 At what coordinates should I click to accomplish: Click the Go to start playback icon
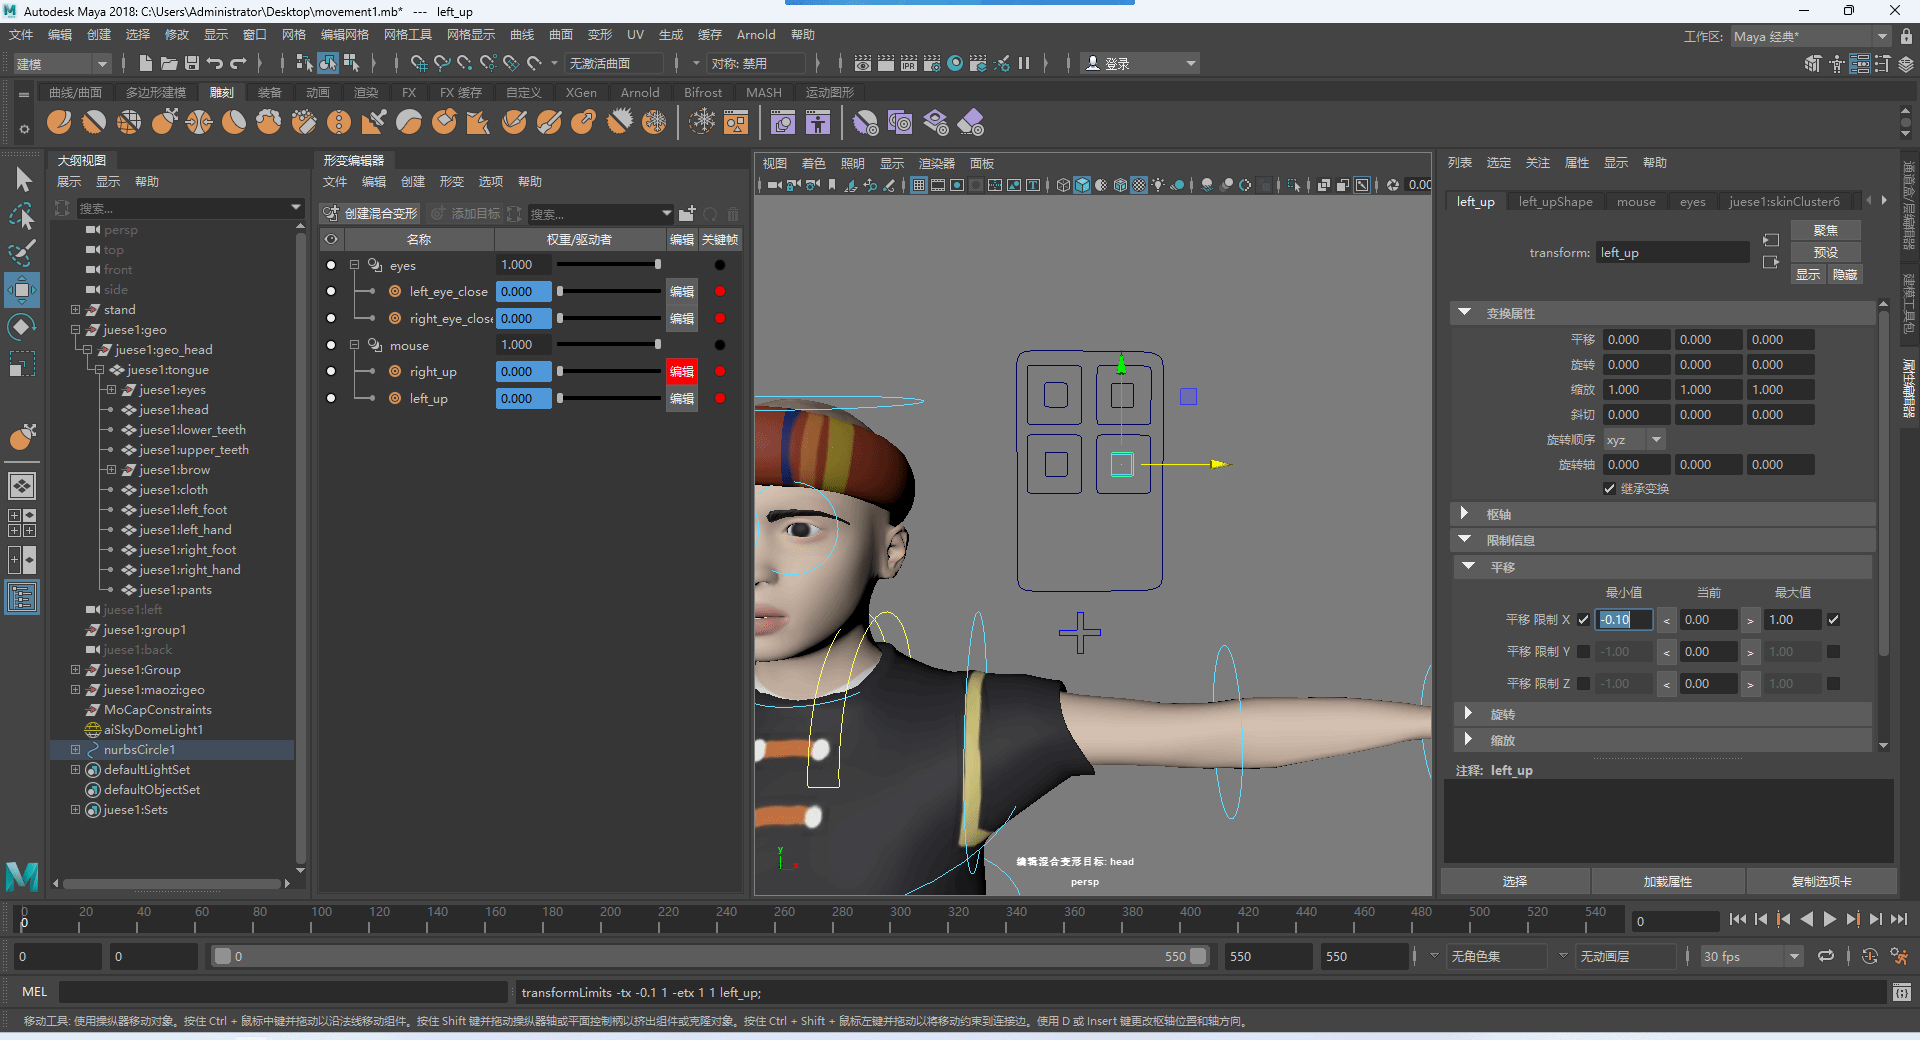pyautogui.click(x=1737, y=919)
